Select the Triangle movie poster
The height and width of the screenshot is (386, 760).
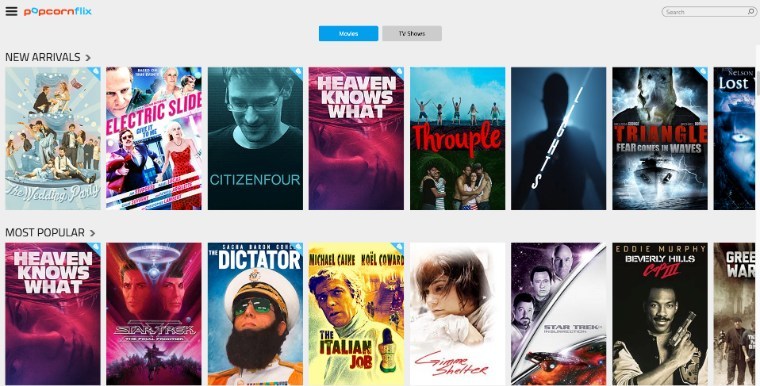coord(660,138)
